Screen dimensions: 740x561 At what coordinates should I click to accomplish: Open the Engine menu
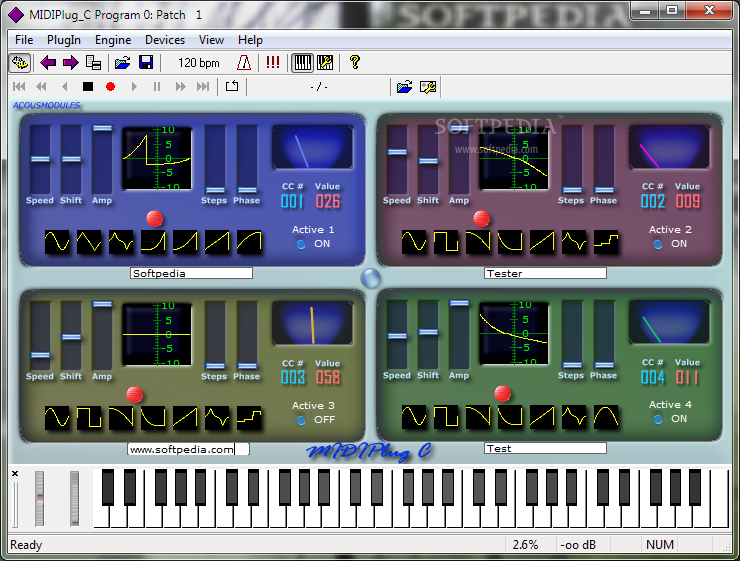[x=113, y=40]
